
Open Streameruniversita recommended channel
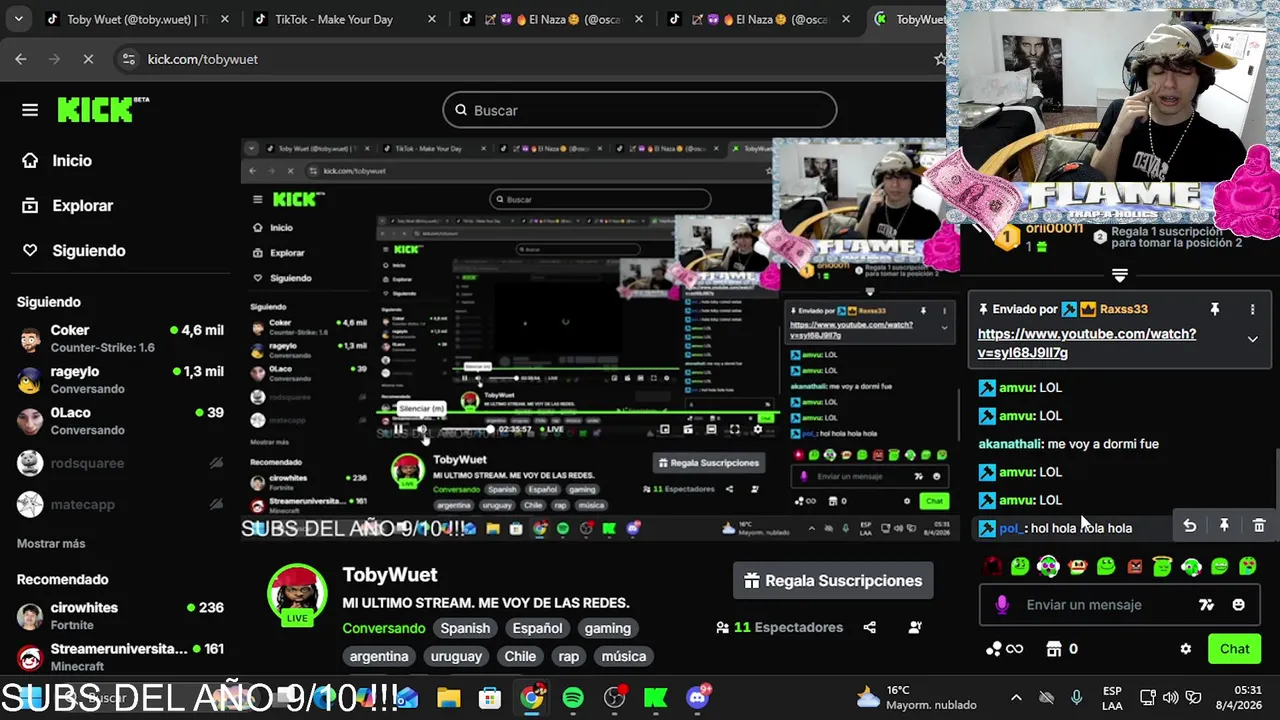coord(120,656)
